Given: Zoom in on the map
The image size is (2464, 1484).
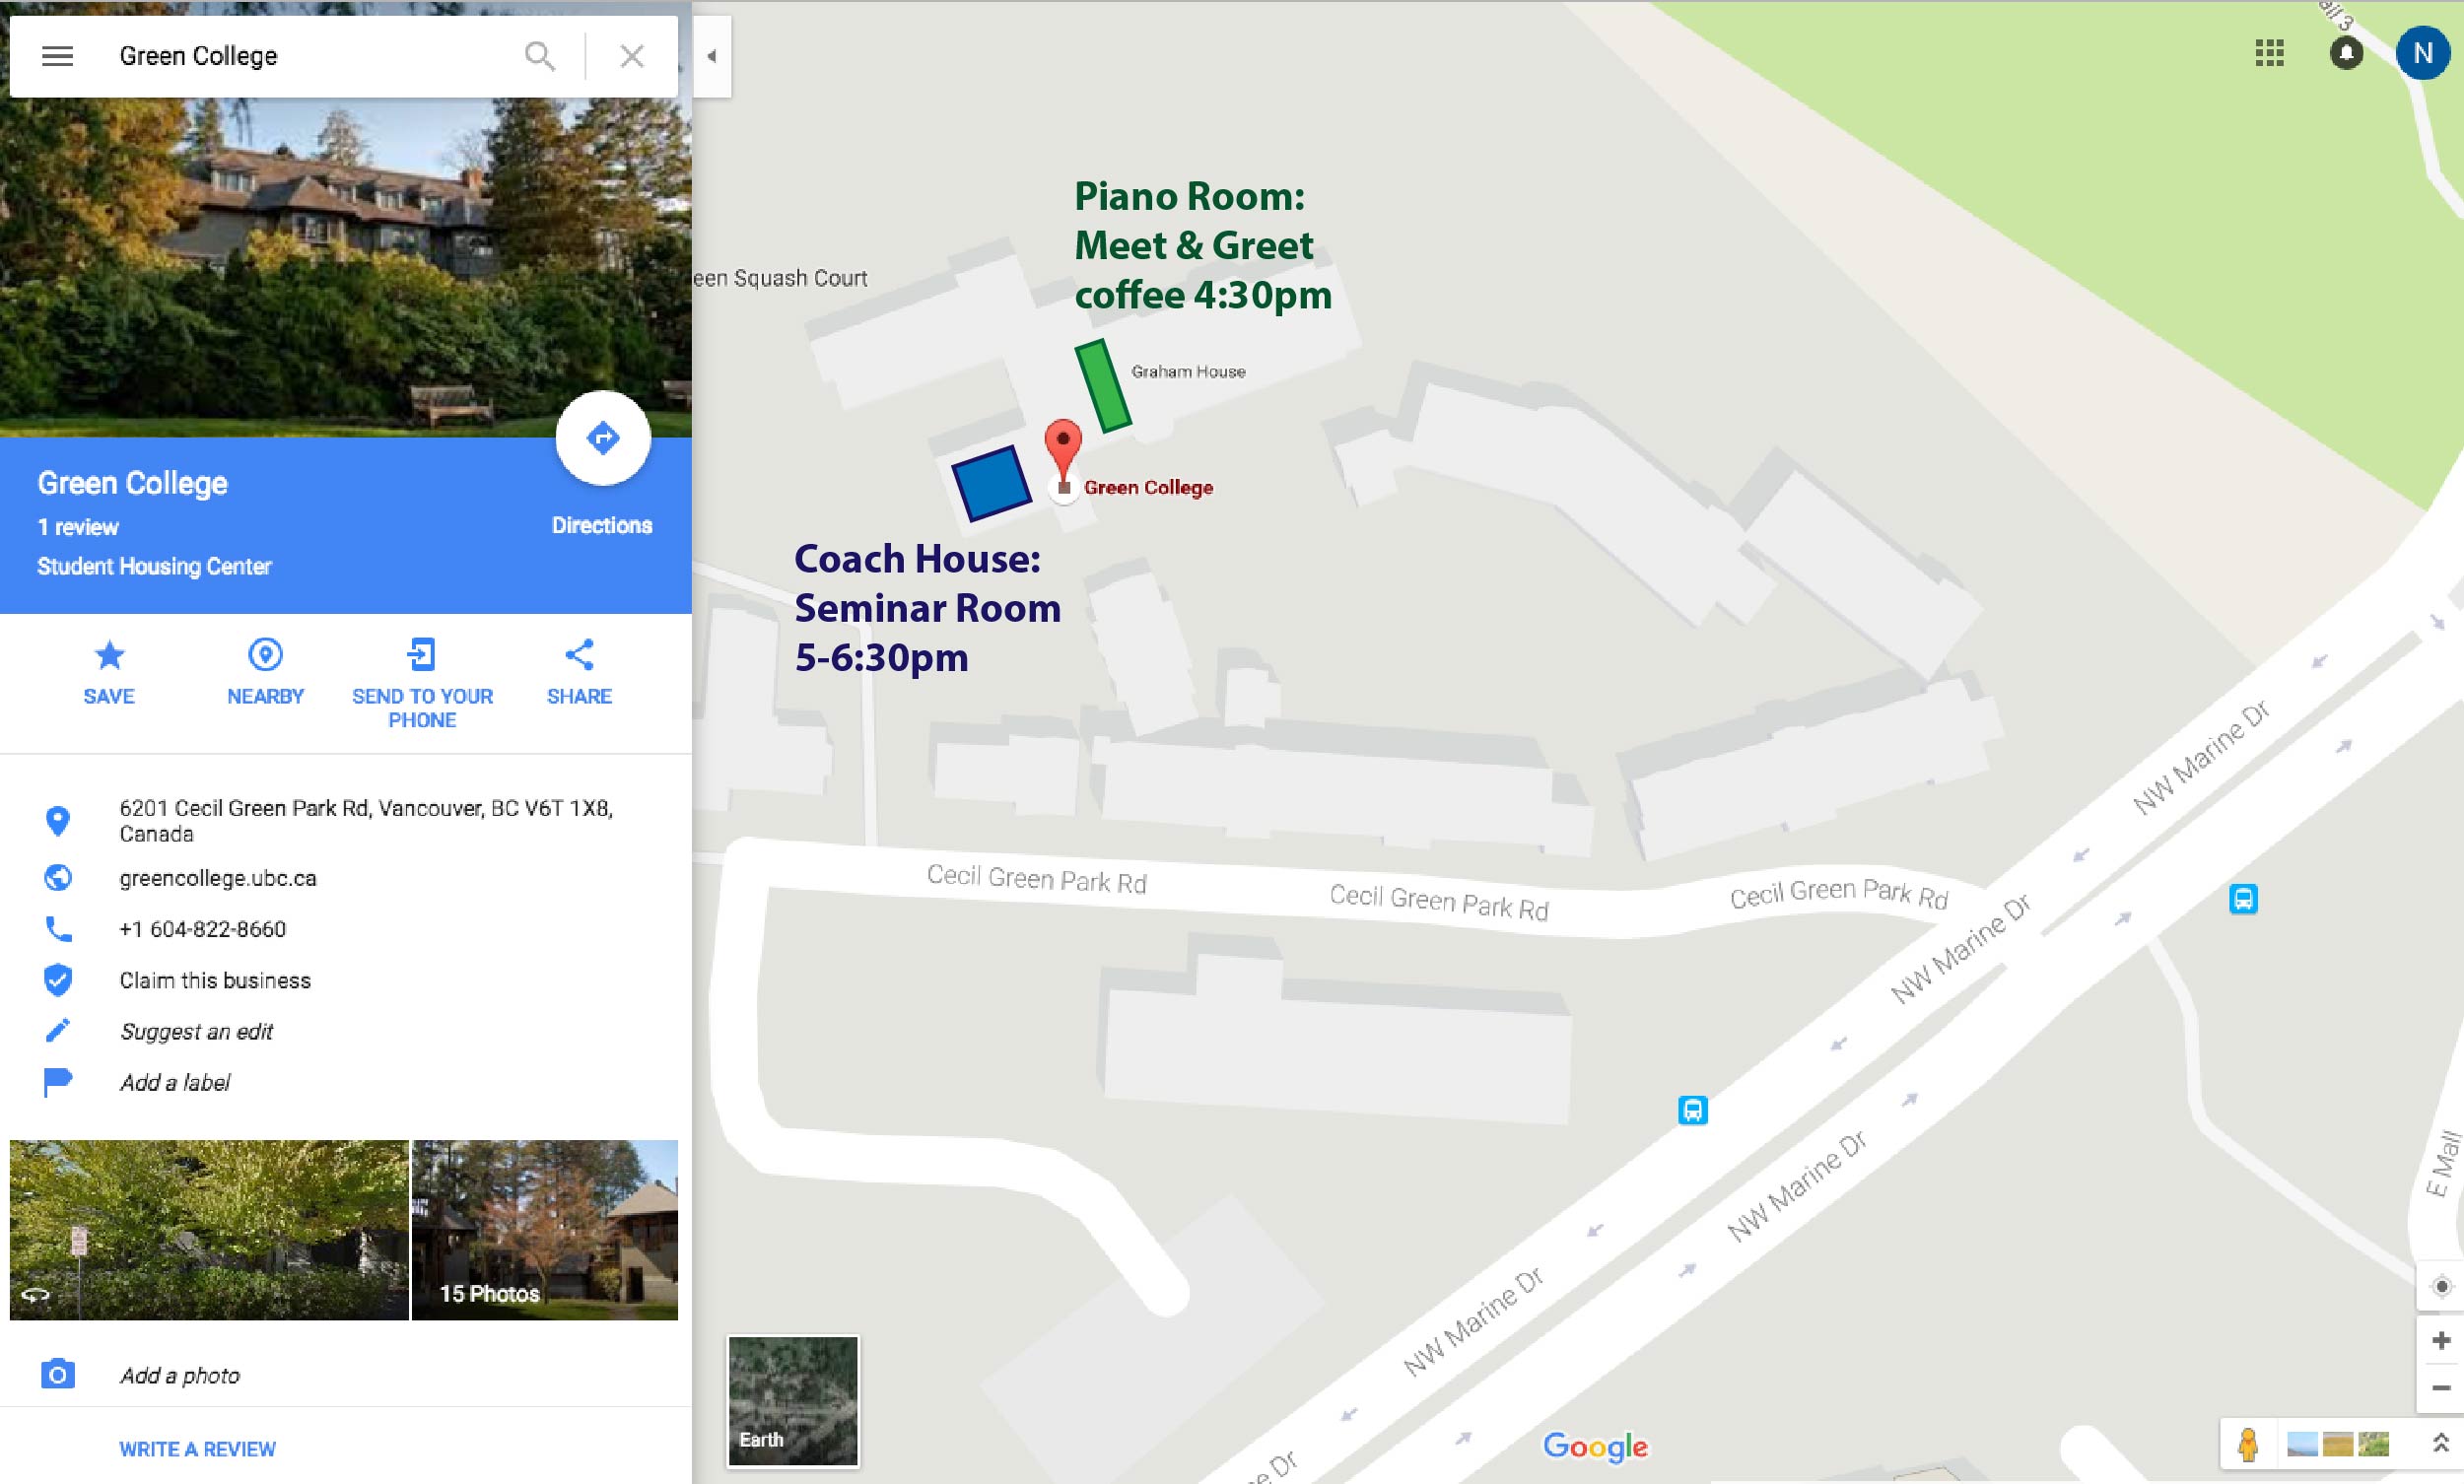Looking at the screenshot, I should click(x=2440, y=1340).
